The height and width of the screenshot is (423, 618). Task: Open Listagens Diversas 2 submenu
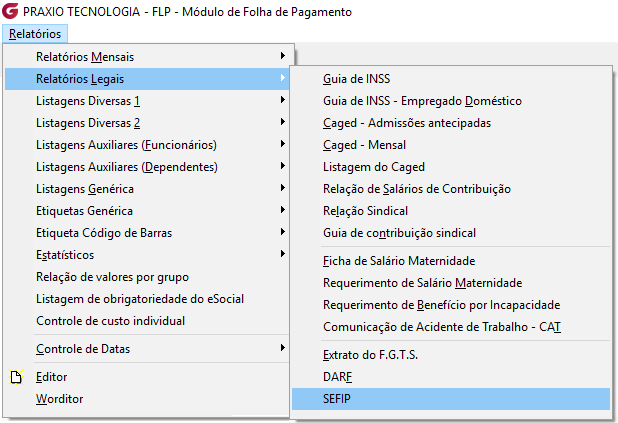click(147, 123)
